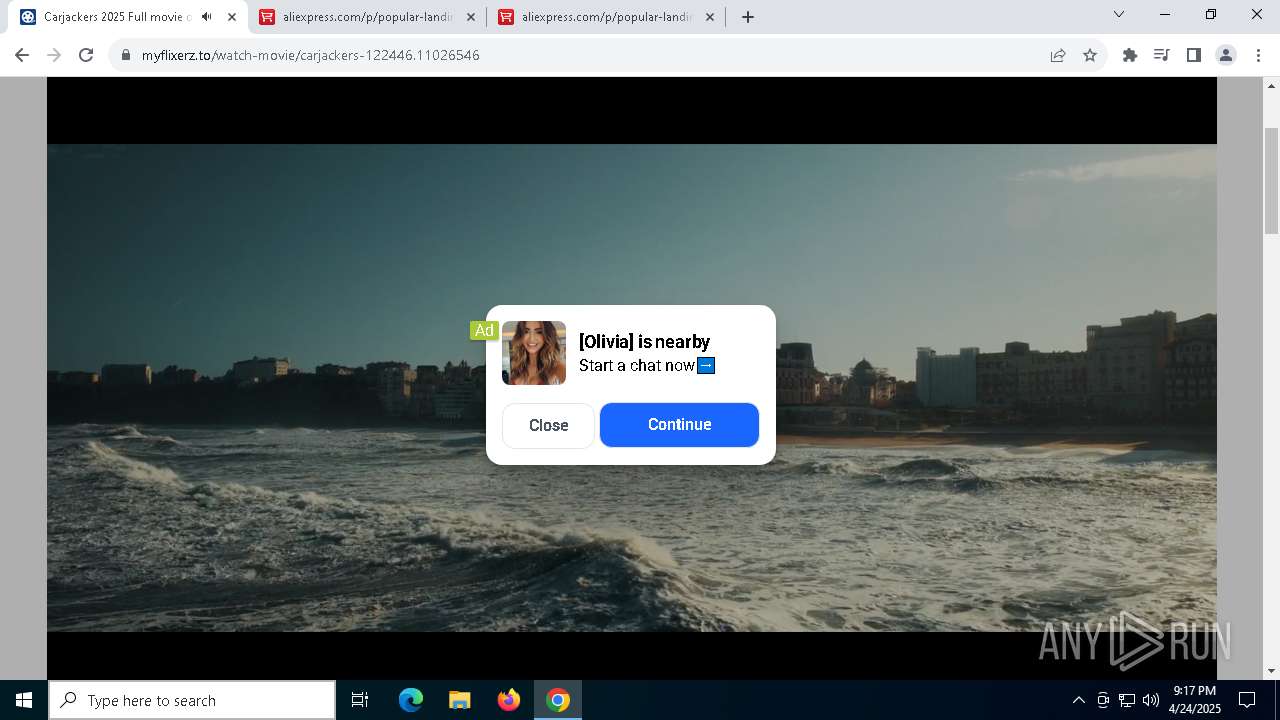
Task: Open network status tray icon
Action: (x=1127, y=700)
